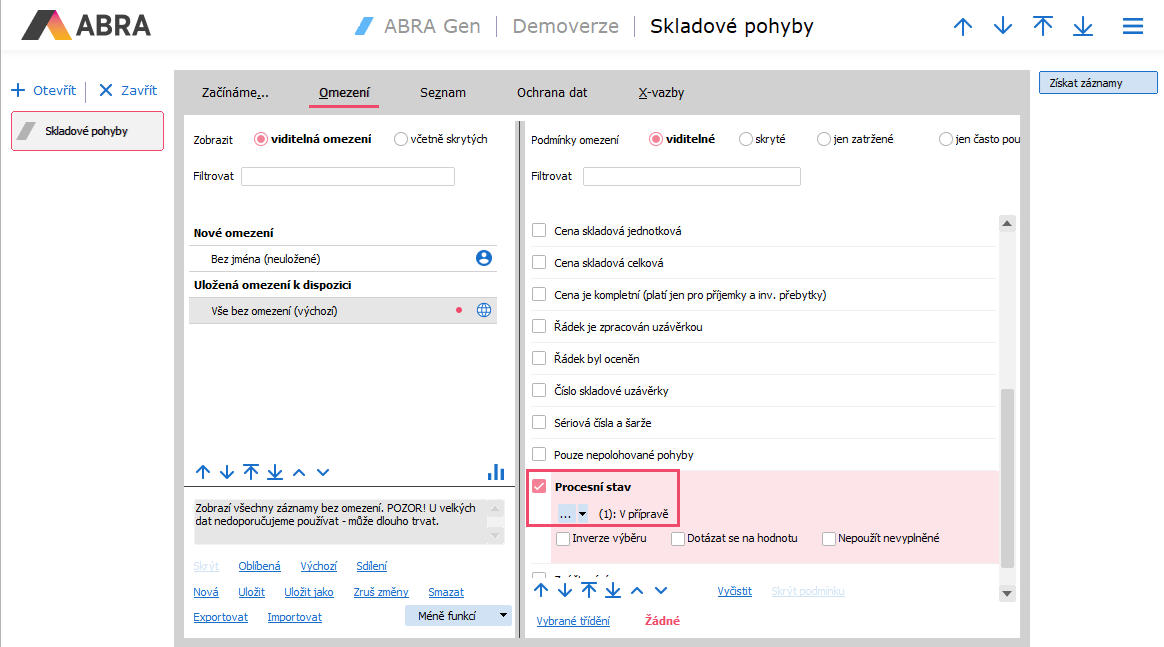Click the globe icon beside default restriction
The image size is (1164, 647).
[x=484, y=311]
